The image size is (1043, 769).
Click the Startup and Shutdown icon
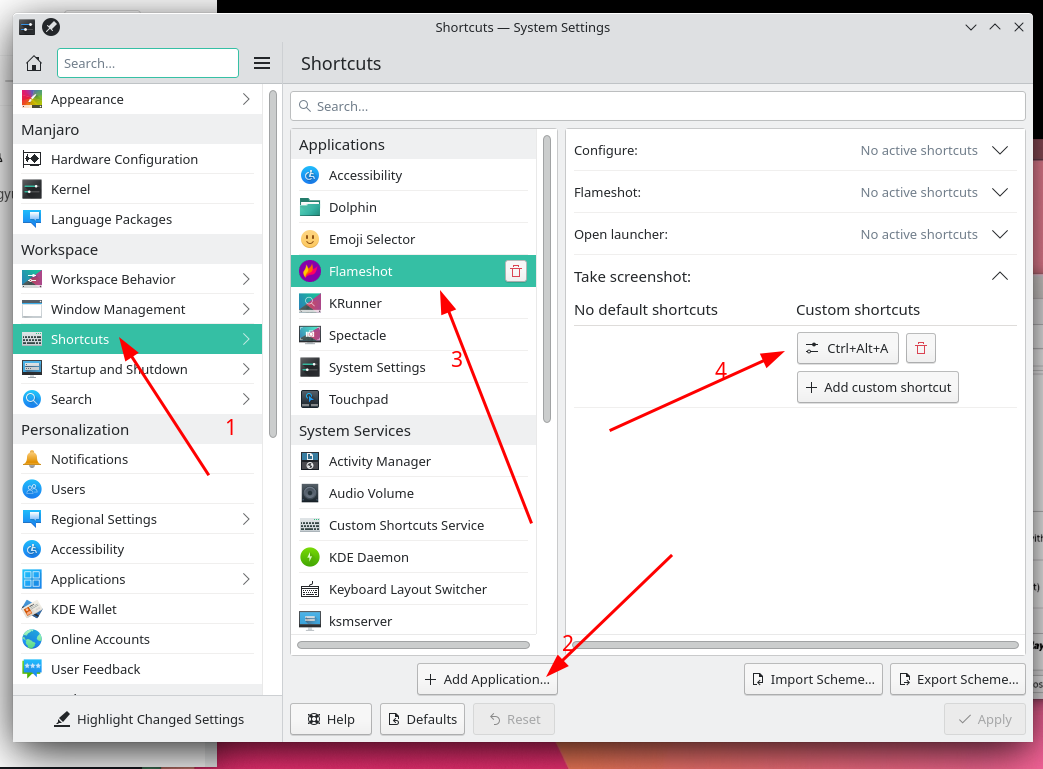tap(32, 369)
